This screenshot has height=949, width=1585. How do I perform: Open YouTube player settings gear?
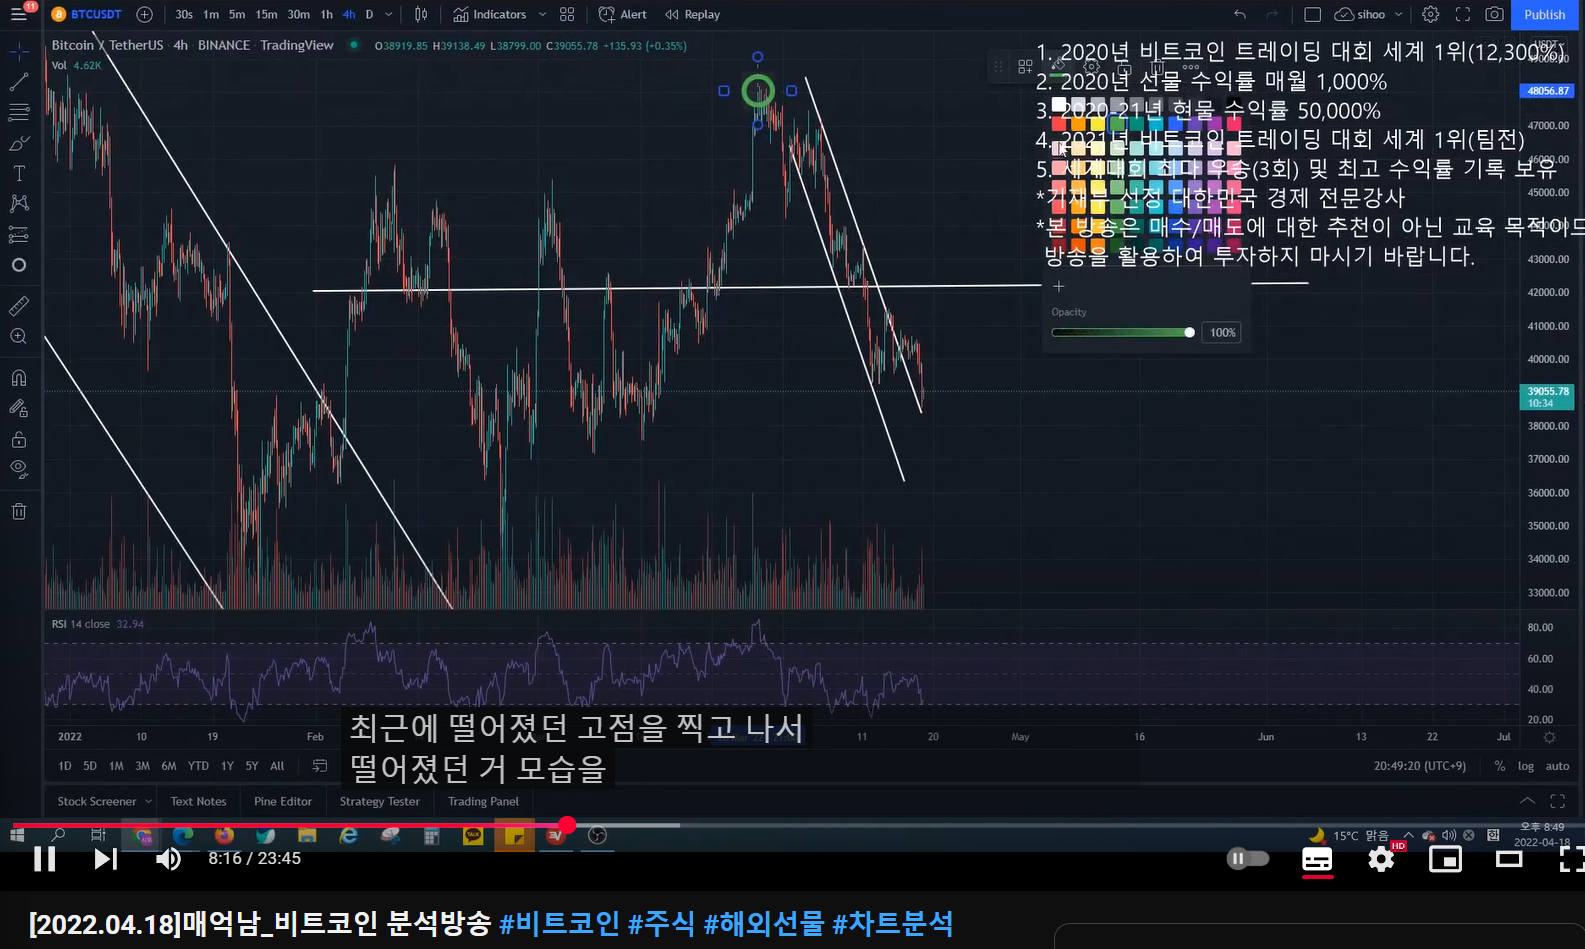tap(1381, 858)
